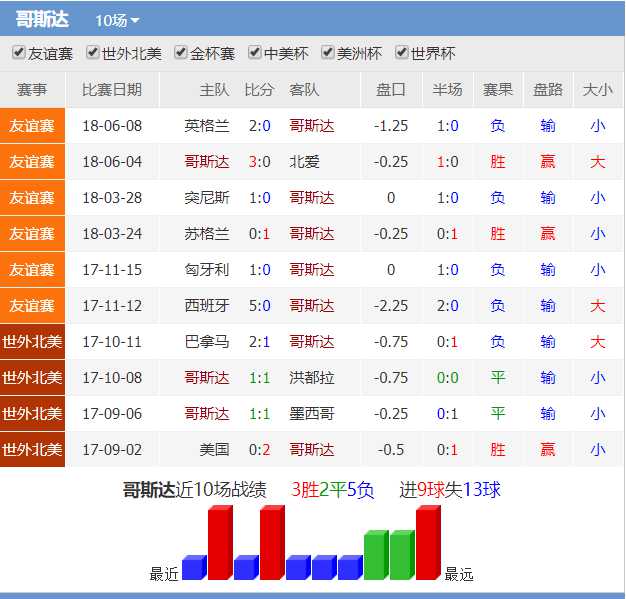This screenshot has height=599, width=626.
Task: Click the 5:0 score in the 西班牙 row
Action: (x=259, y=306)
